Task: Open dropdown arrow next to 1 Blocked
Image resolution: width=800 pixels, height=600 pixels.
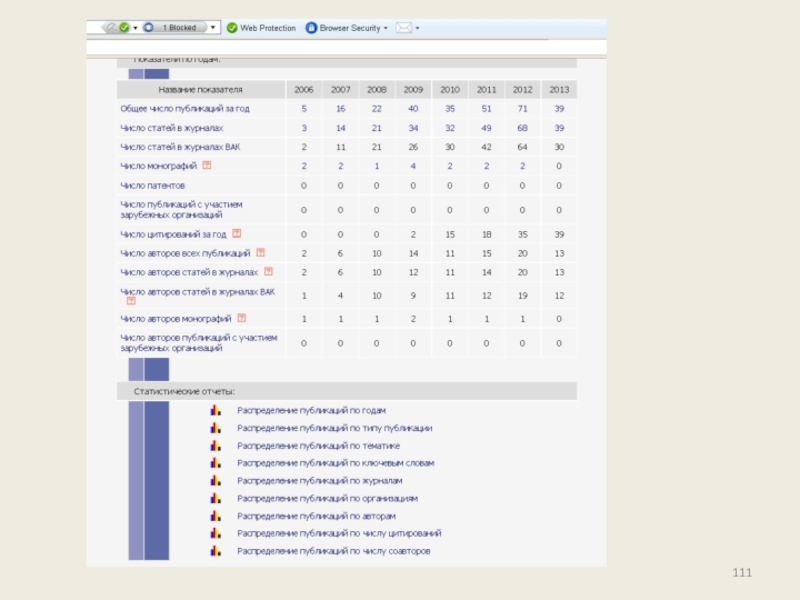Action: [x=213, y=28]
